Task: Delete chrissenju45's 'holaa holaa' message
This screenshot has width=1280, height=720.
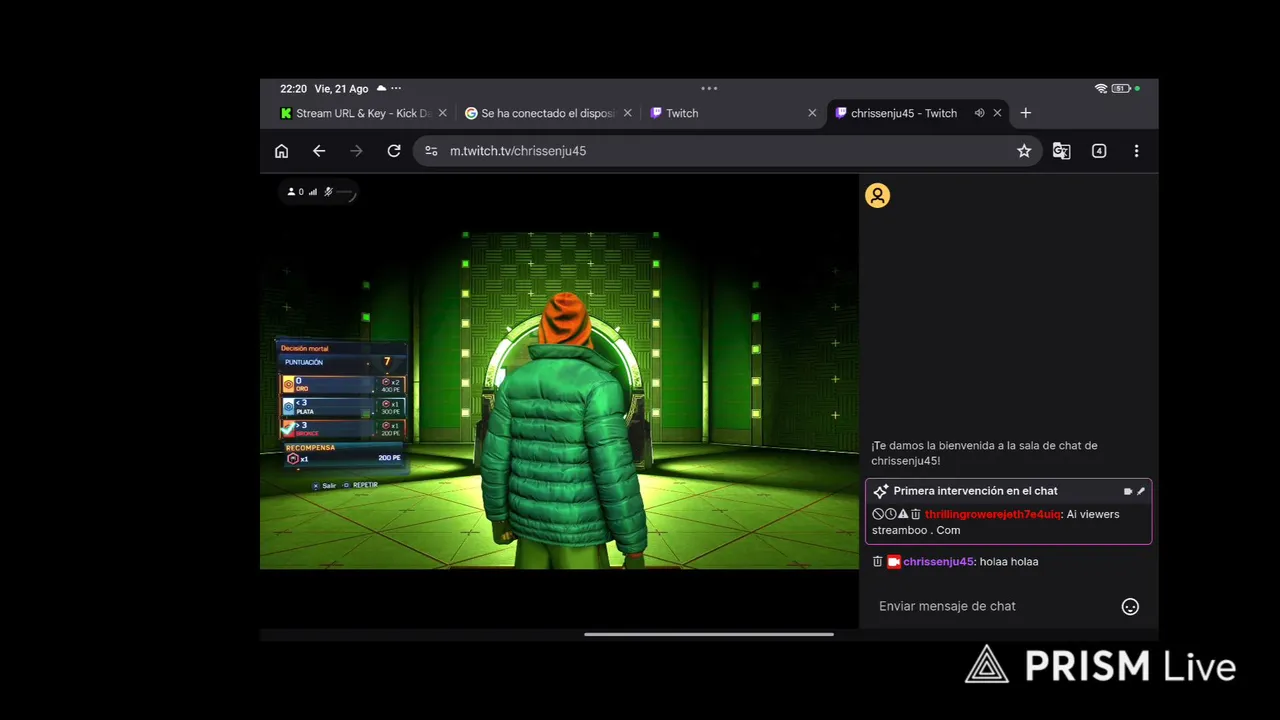Action: click(877, 562)
